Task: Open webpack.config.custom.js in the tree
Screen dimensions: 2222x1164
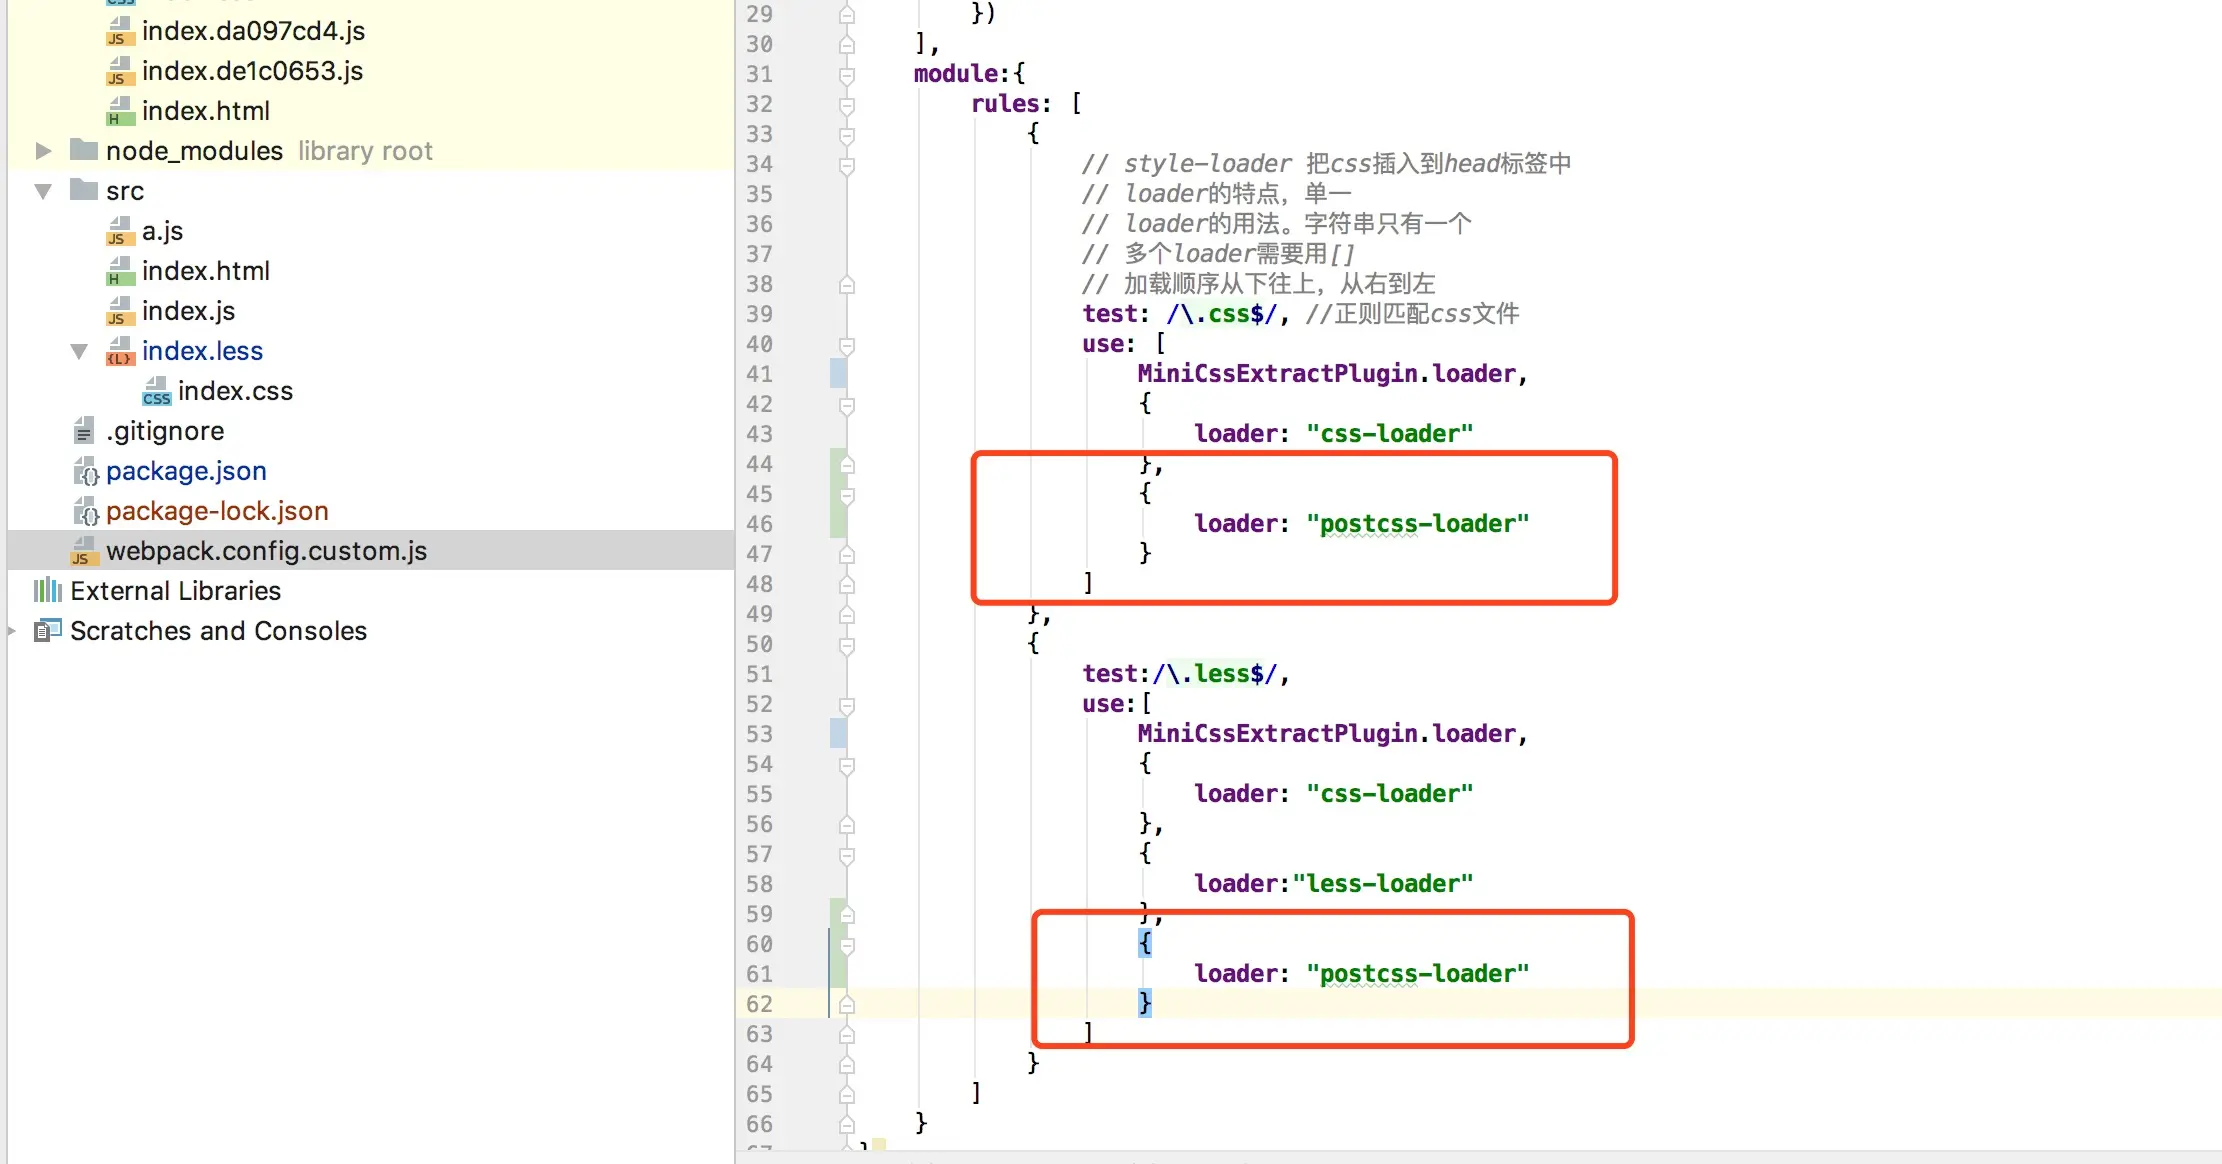Action: pyautogui.click(x=266, y=551)
